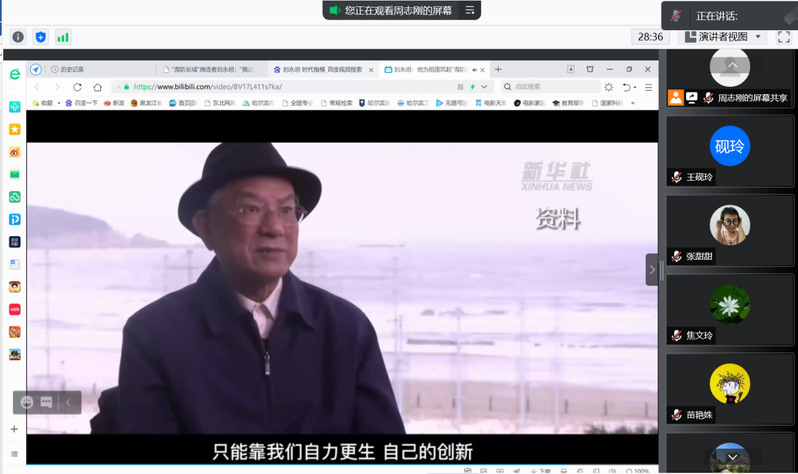Open the sharing banner menu icon
The height and width of the screenshot is (474, 798).
click(x=470, y=10)
